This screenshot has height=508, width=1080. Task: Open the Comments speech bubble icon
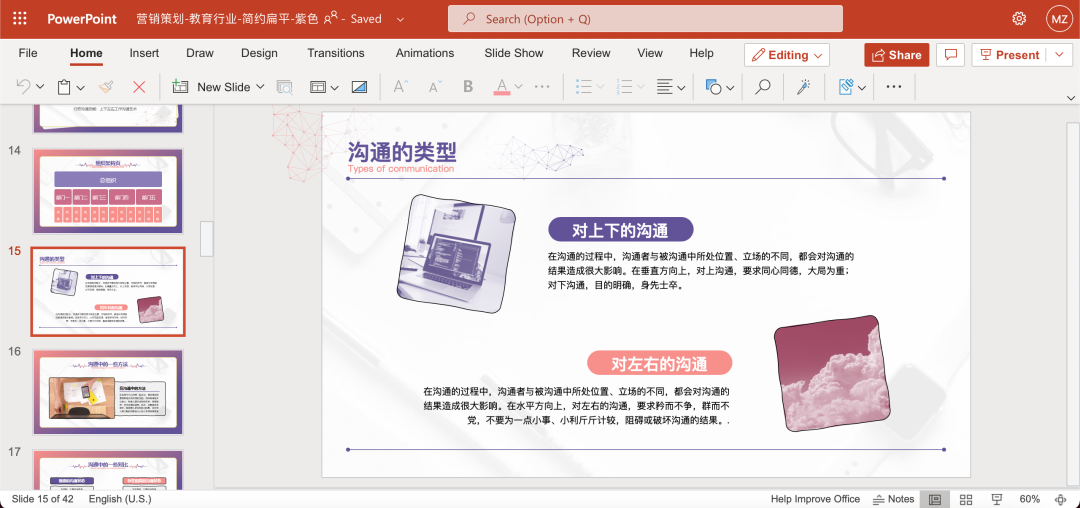point(951,55)
